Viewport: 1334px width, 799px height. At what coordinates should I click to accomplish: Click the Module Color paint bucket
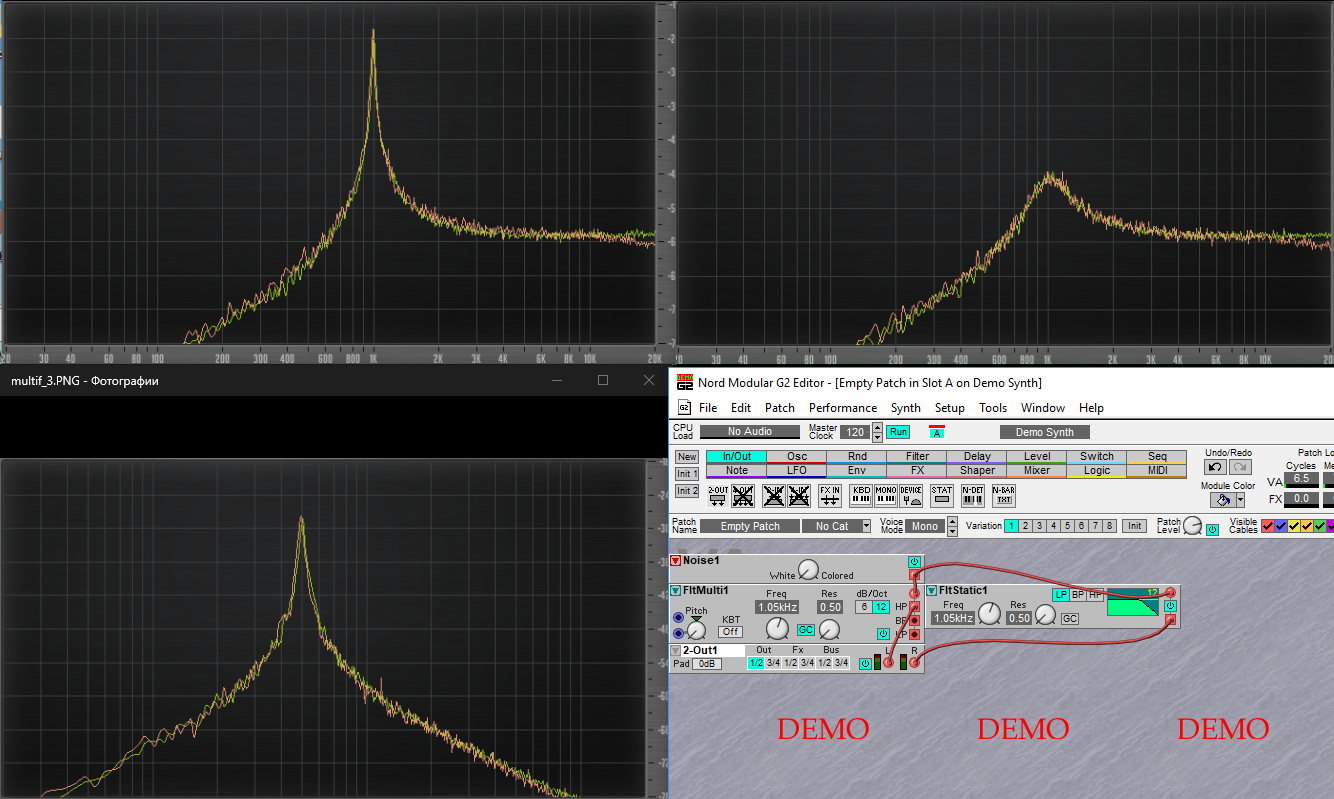point(1222,499)
